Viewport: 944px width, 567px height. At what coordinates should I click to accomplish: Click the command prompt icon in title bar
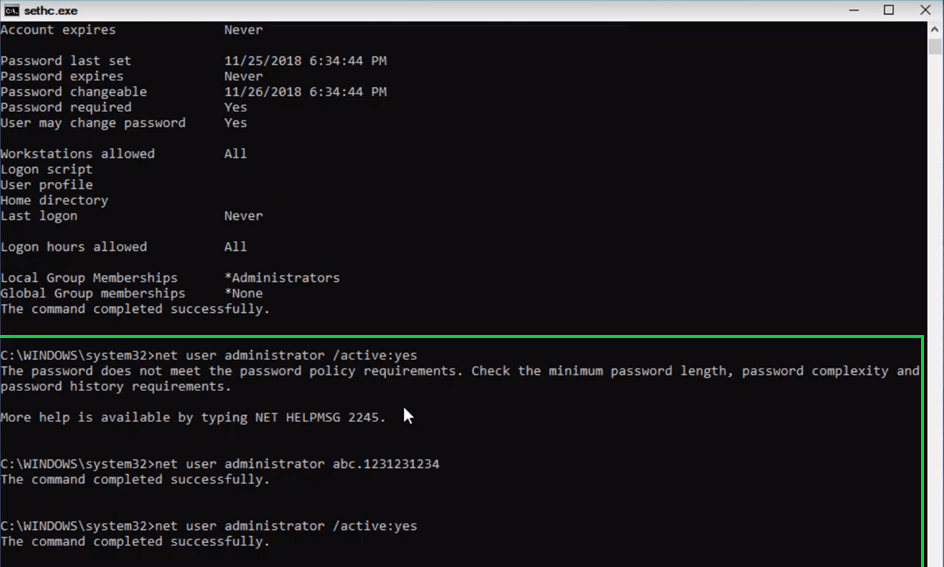[12, 10]
